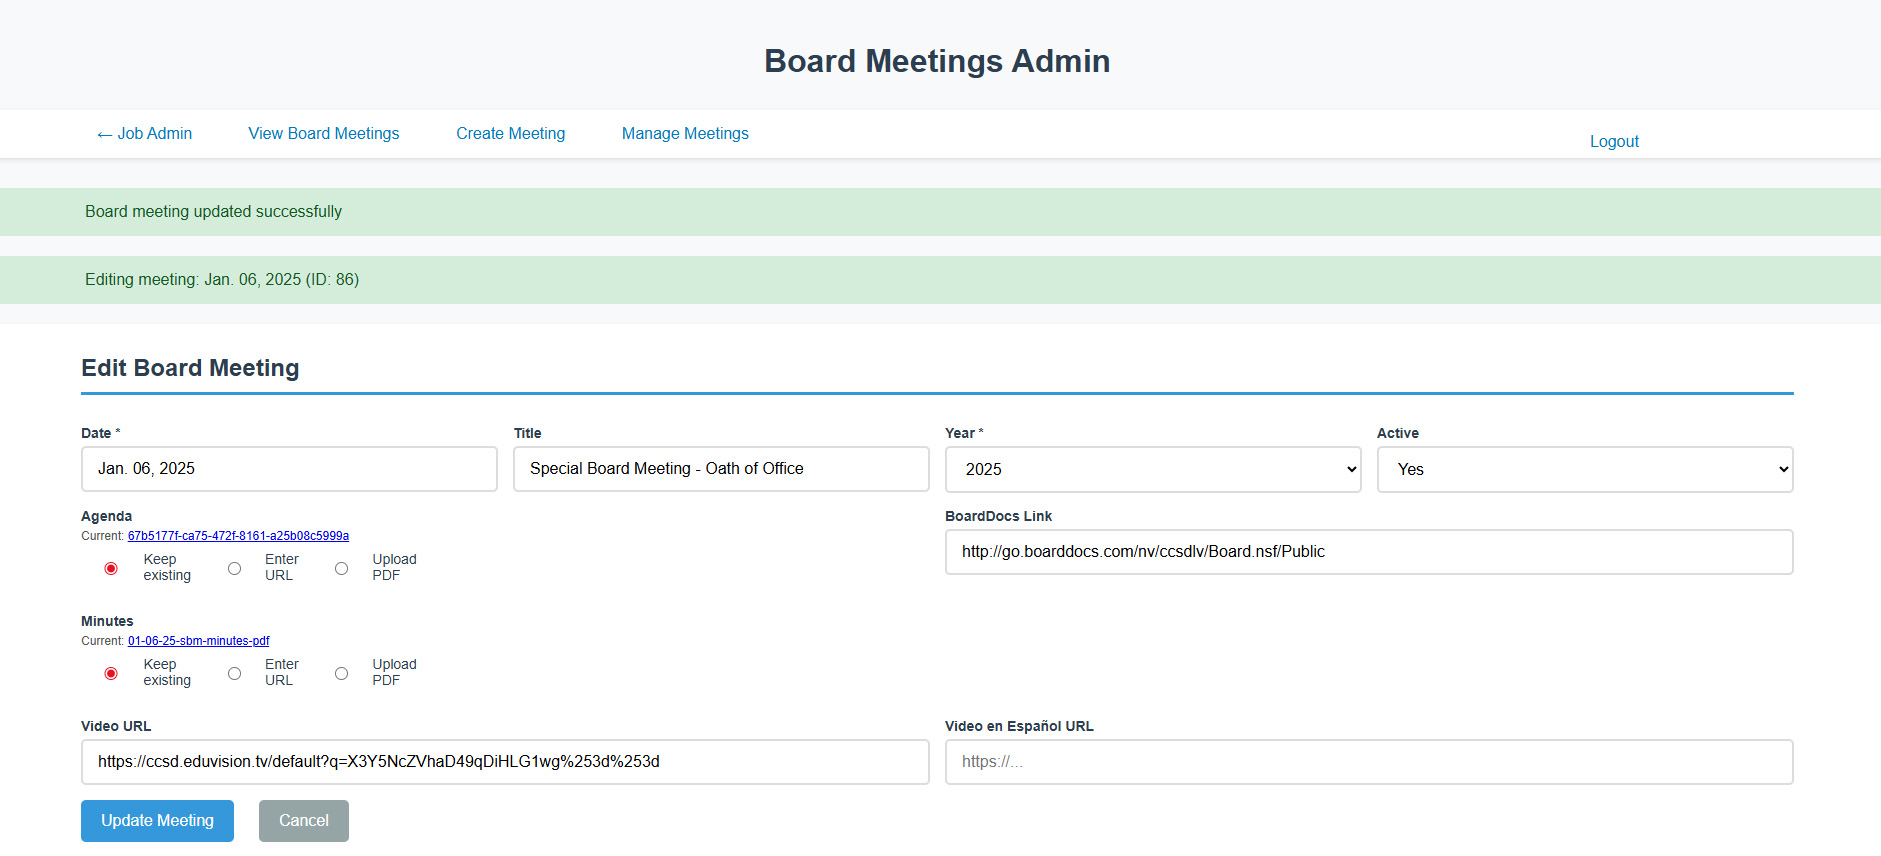The image size is (1881, 856).
Task: Choose Enter URL option for Agenda
Action: [235, 569]
